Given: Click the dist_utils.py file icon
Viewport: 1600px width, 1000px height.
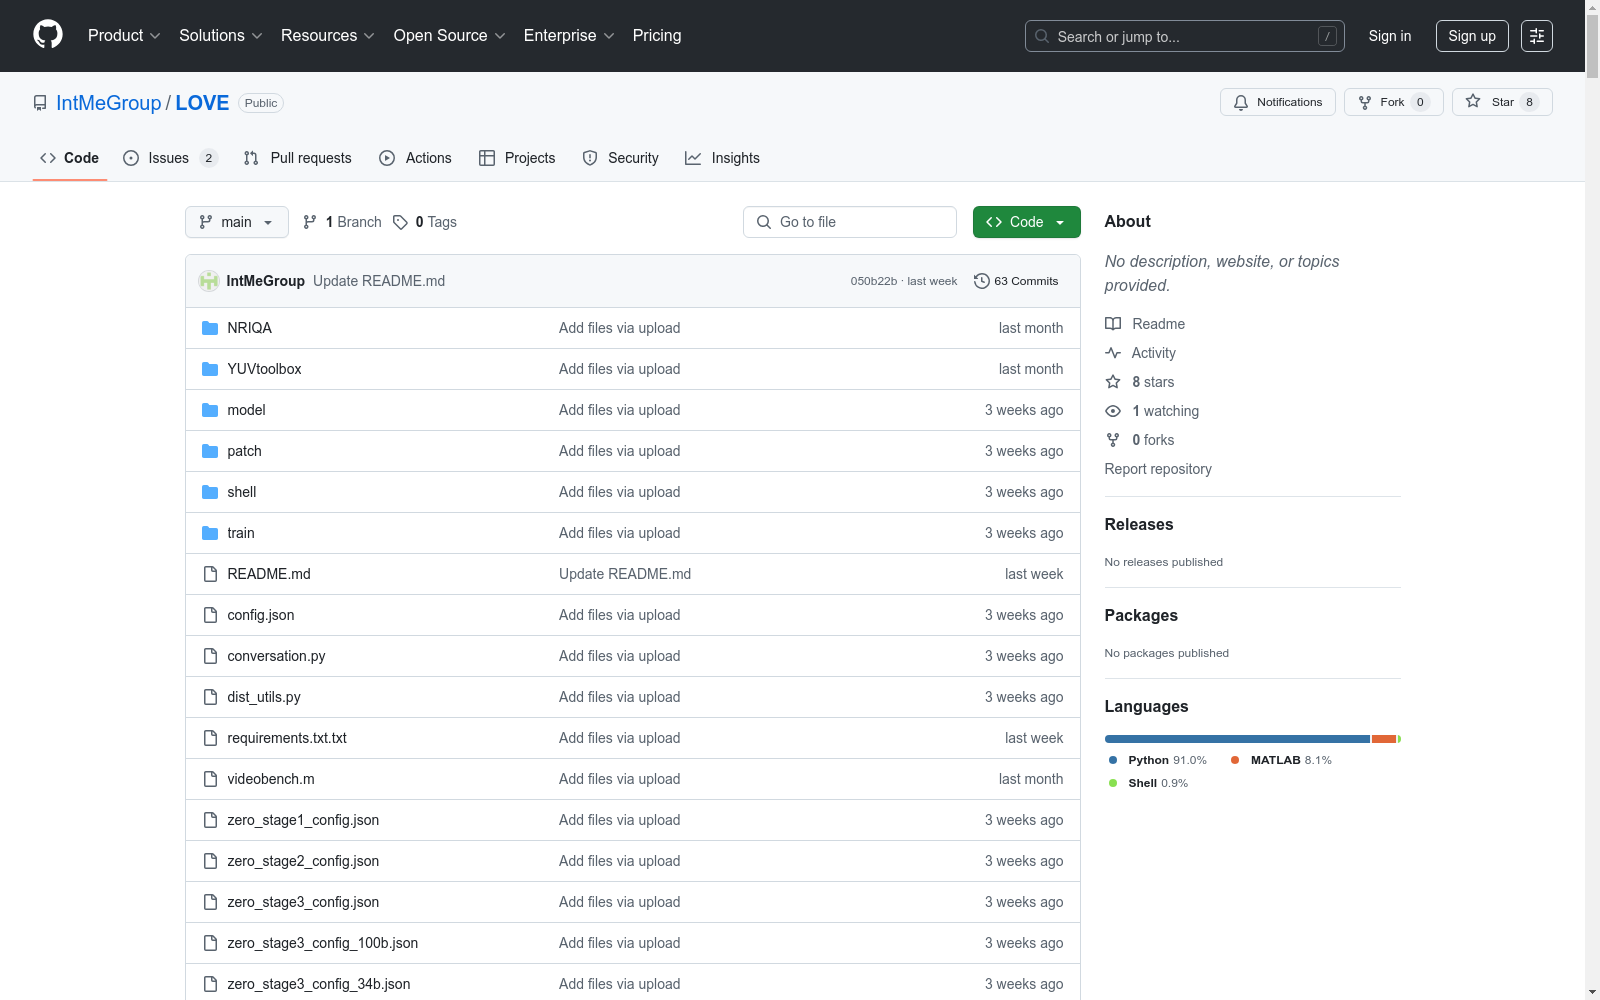Looking at the screenshot, I should tap(210, 697).
